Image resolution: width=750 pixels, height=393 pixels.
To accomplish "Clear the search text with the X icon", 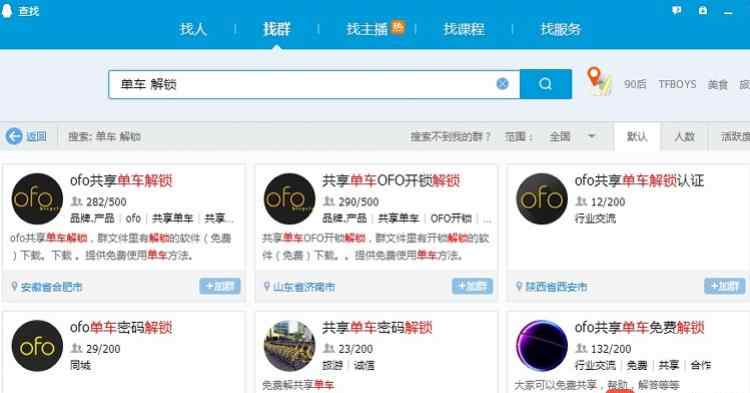I will 502,84.
